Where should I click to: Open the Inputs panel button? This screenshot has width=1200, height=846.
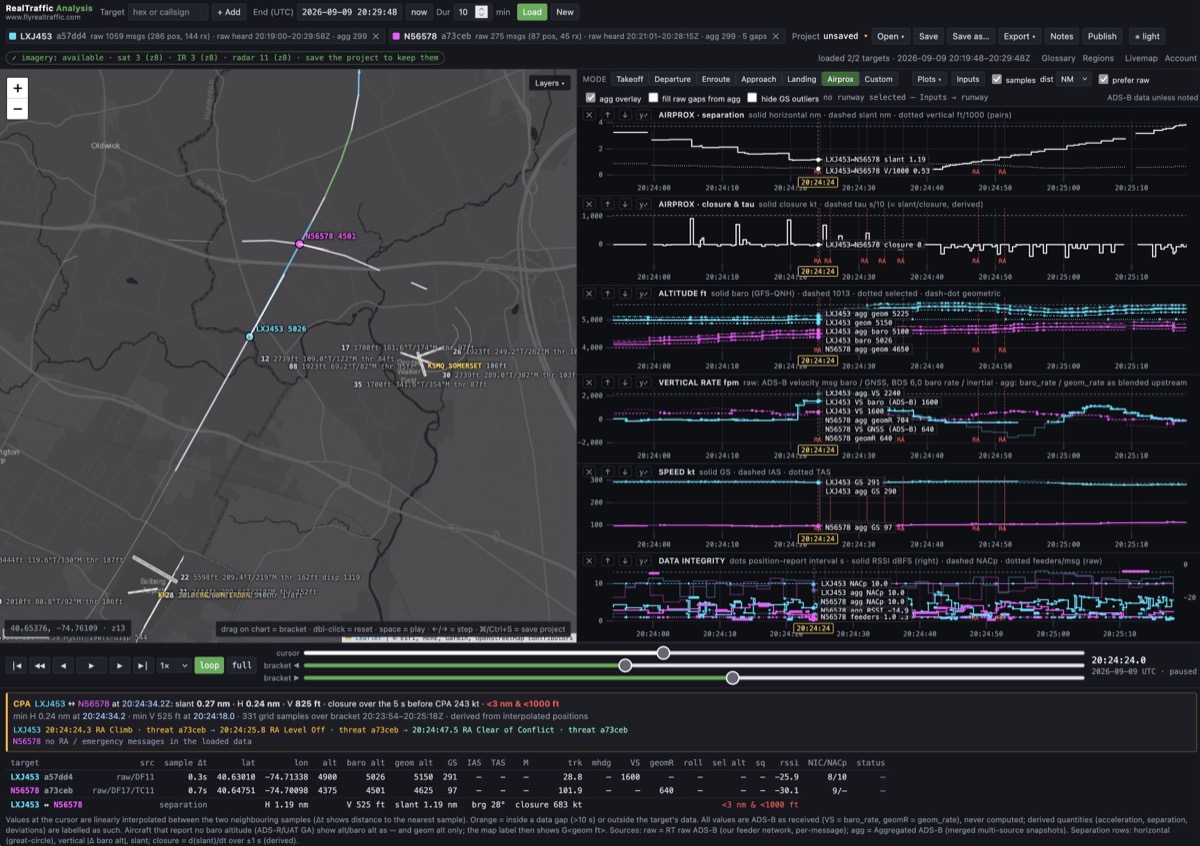point(968,79)
